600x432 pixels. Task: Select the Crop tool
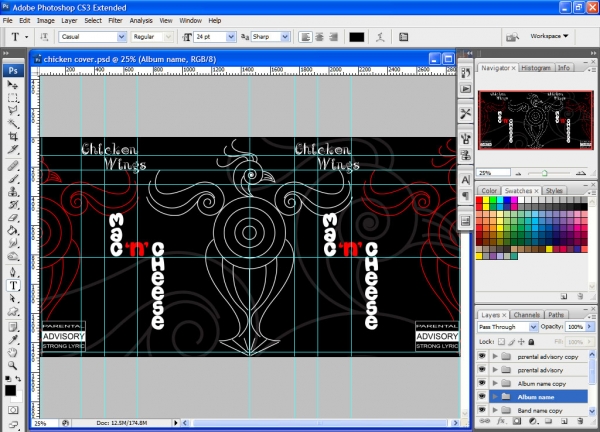[13, 136]
